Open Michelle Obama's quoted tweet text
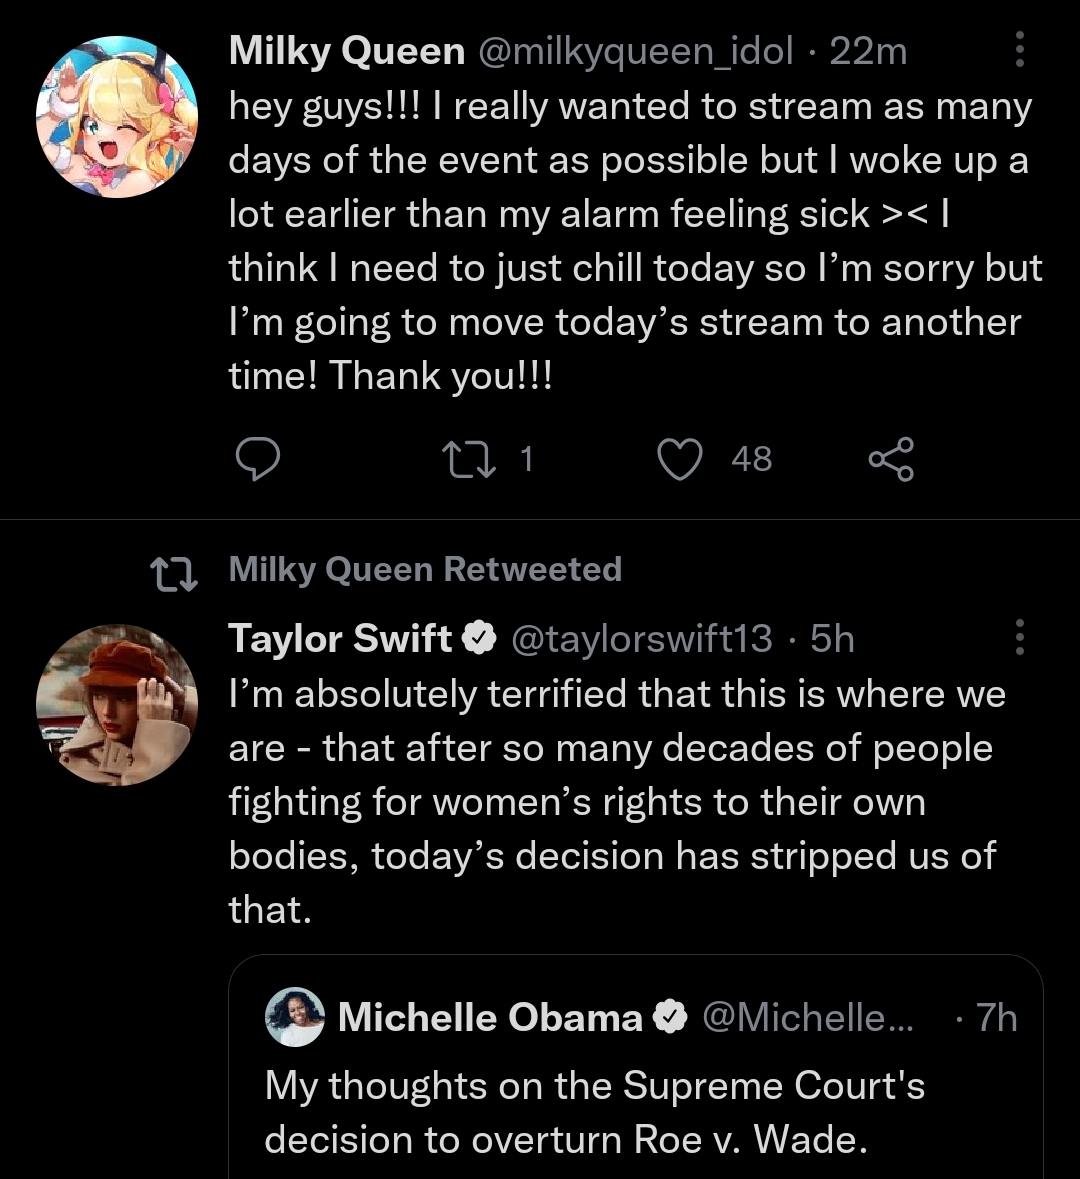 [595, 1112]
